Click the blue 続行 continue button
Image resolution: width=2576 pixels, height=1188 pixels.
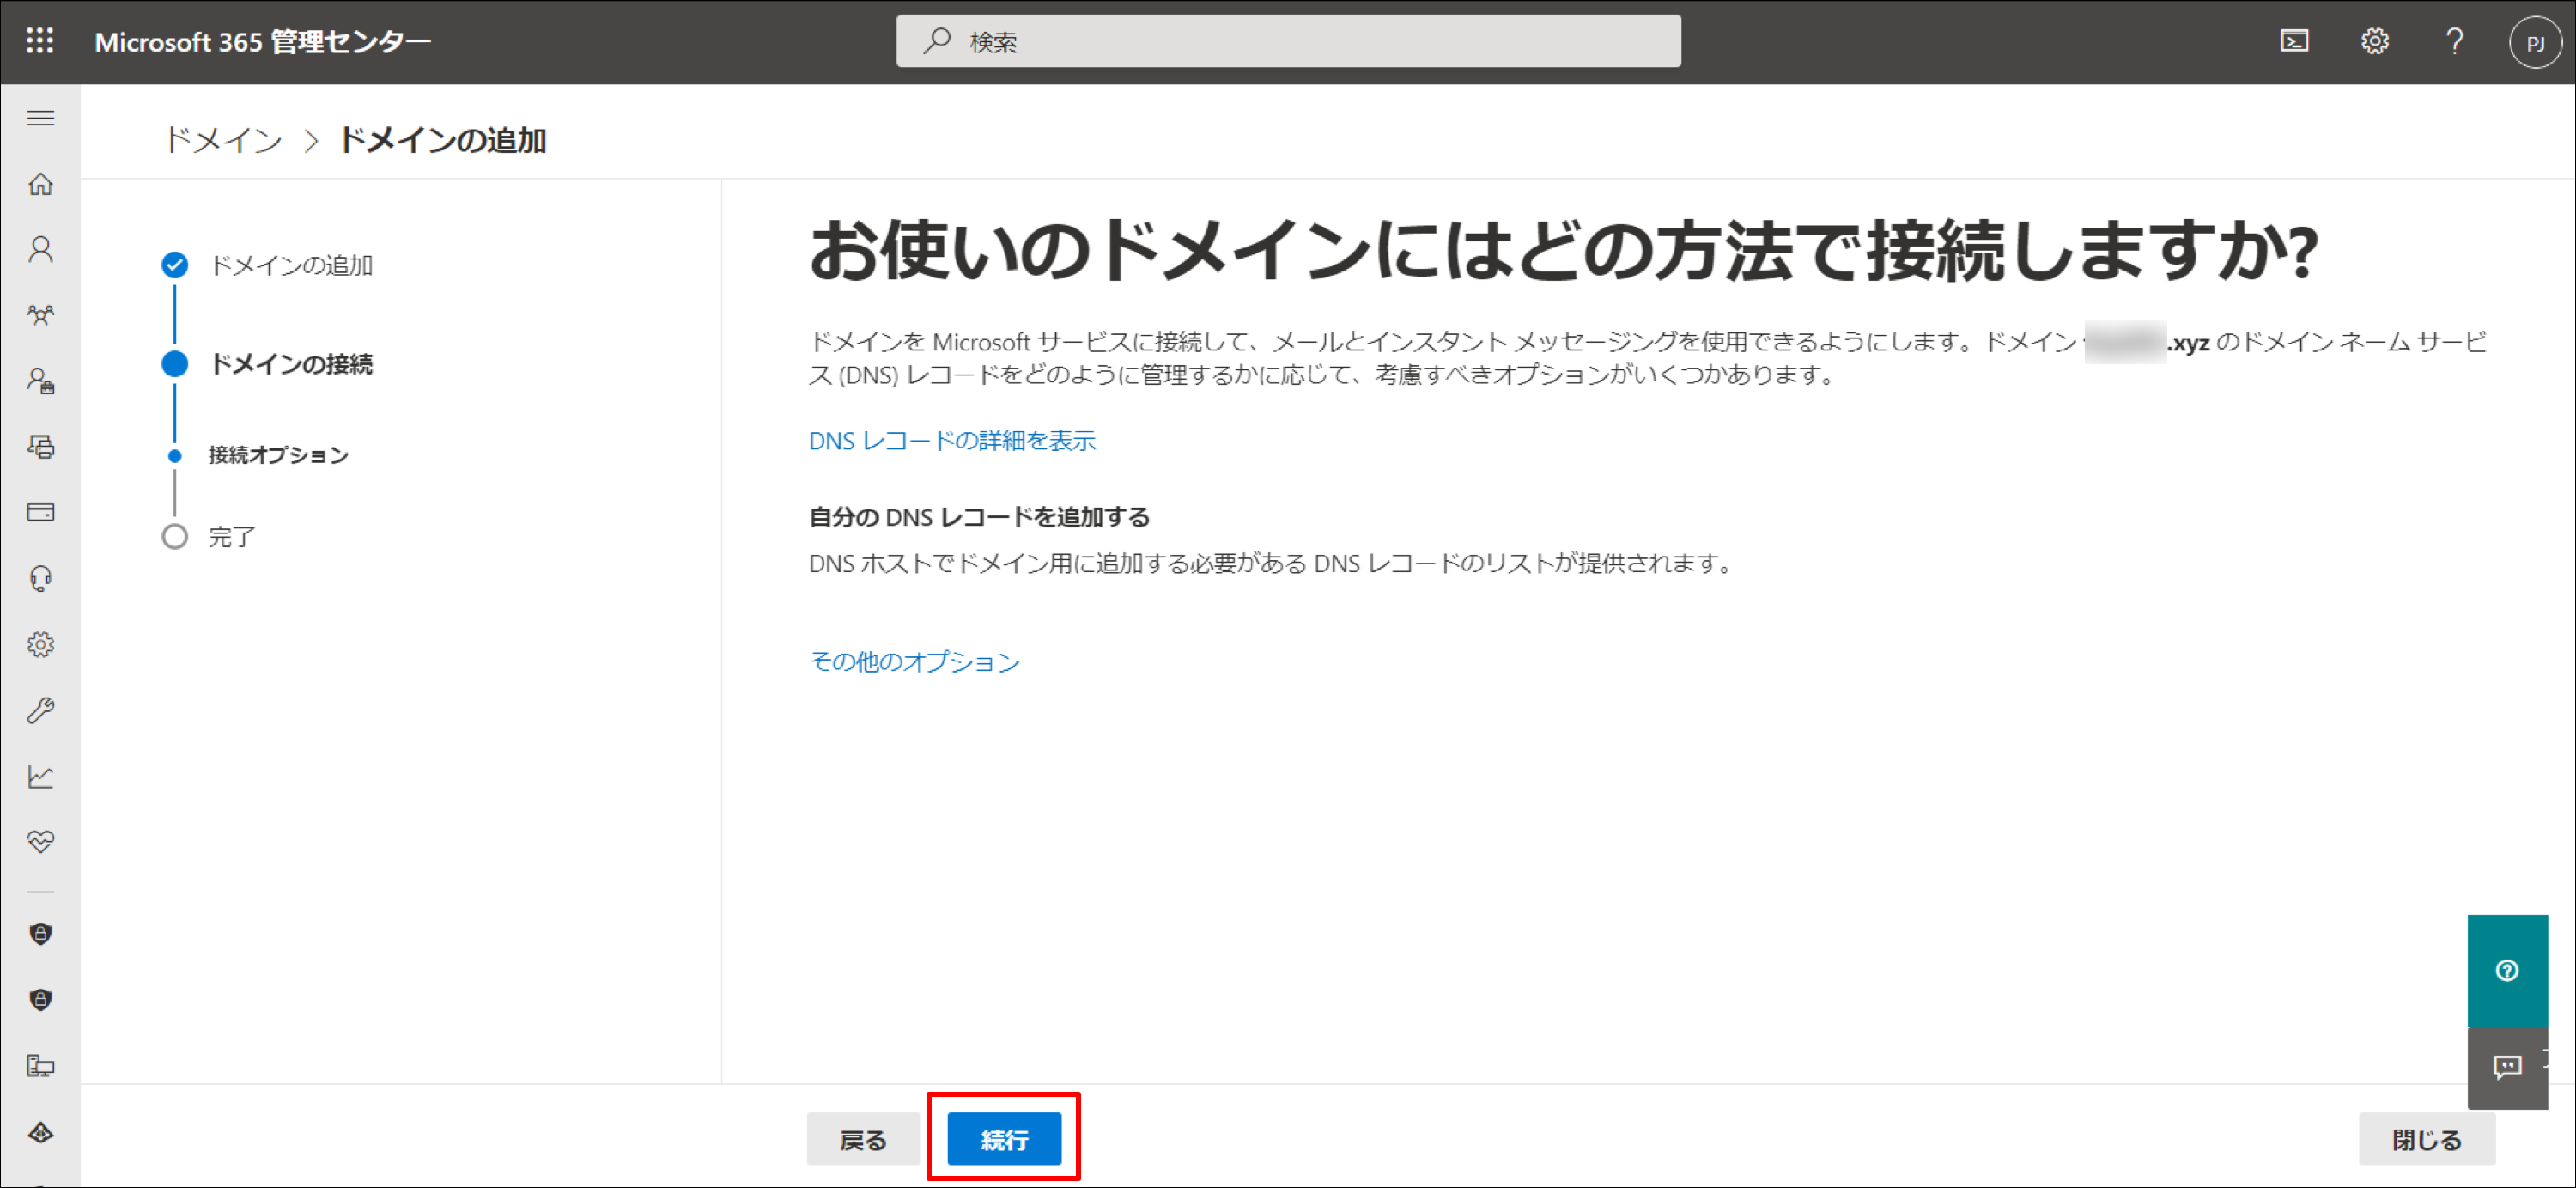(1004, 1139)
